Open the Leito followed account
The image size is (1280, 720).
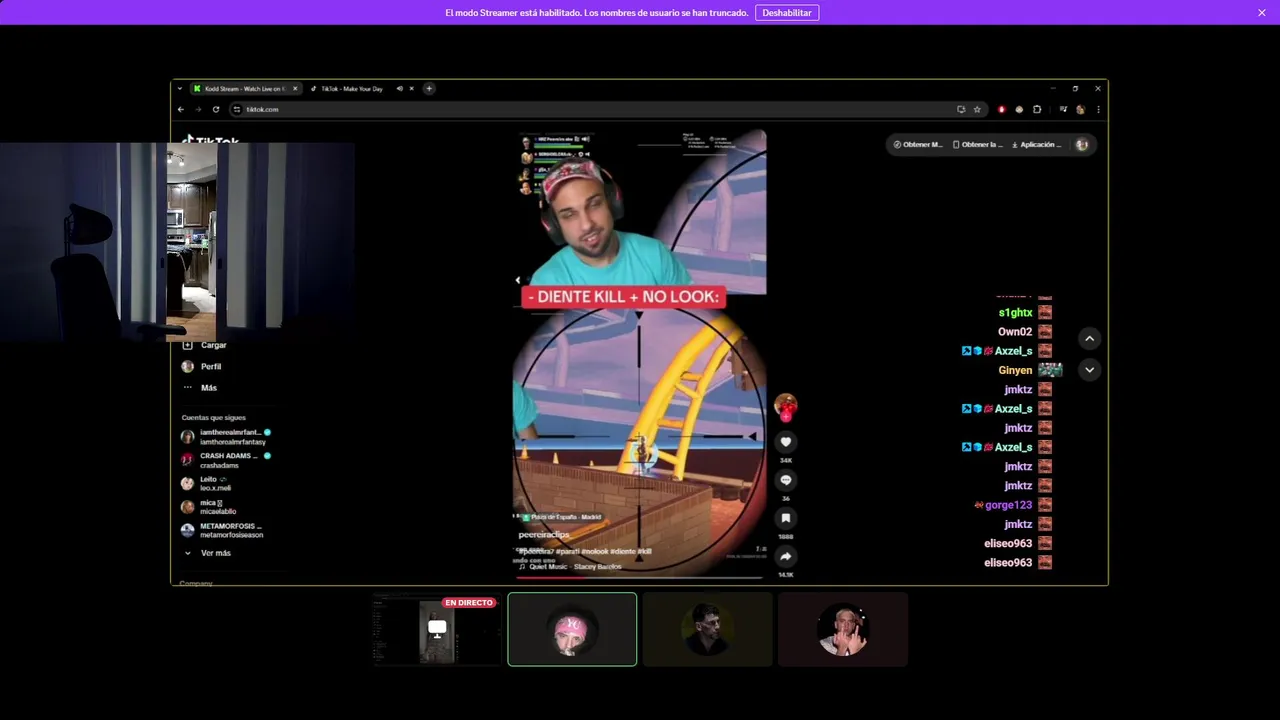(x=207, y=483)
